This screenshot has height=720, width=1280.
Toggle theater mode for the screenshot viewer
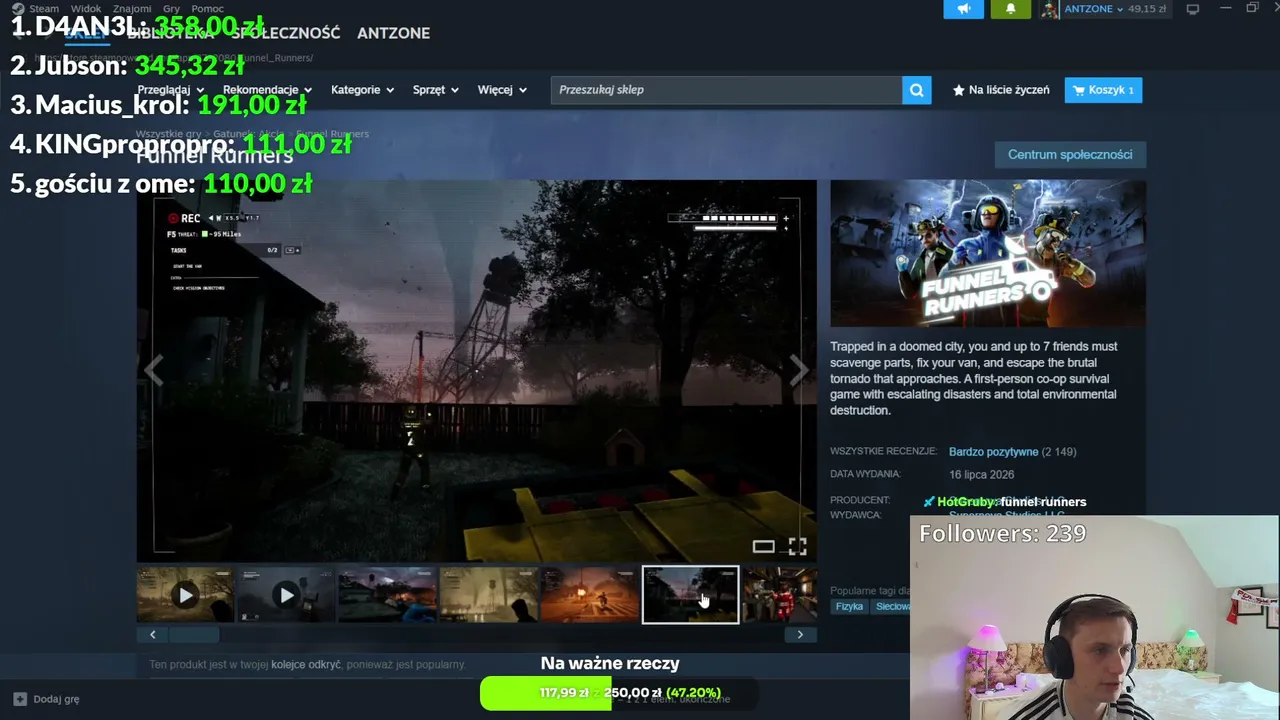[x=764, y=546]
